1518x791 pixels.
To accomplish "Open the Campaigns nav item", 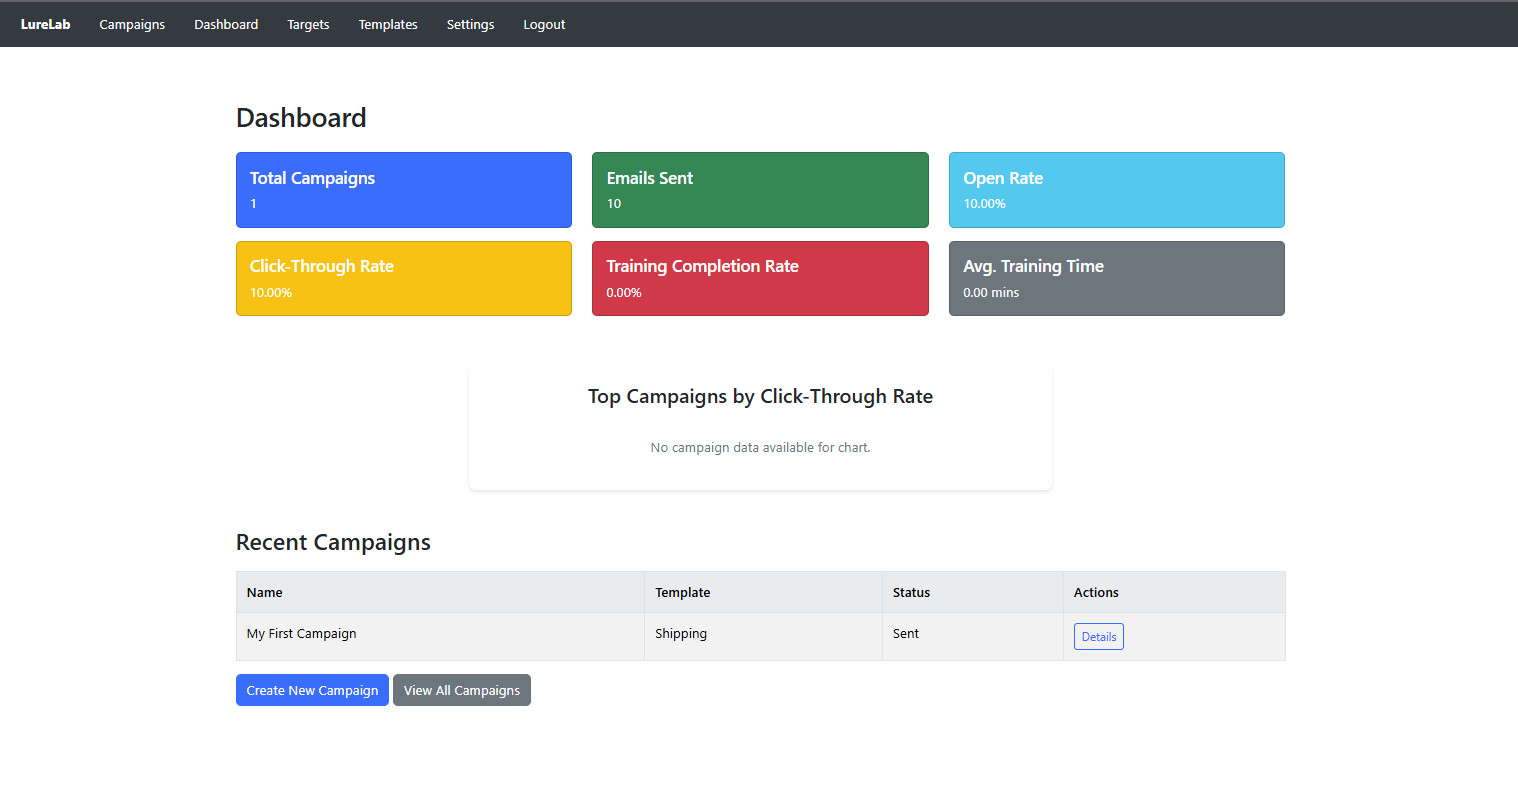I will coord(132,25).
